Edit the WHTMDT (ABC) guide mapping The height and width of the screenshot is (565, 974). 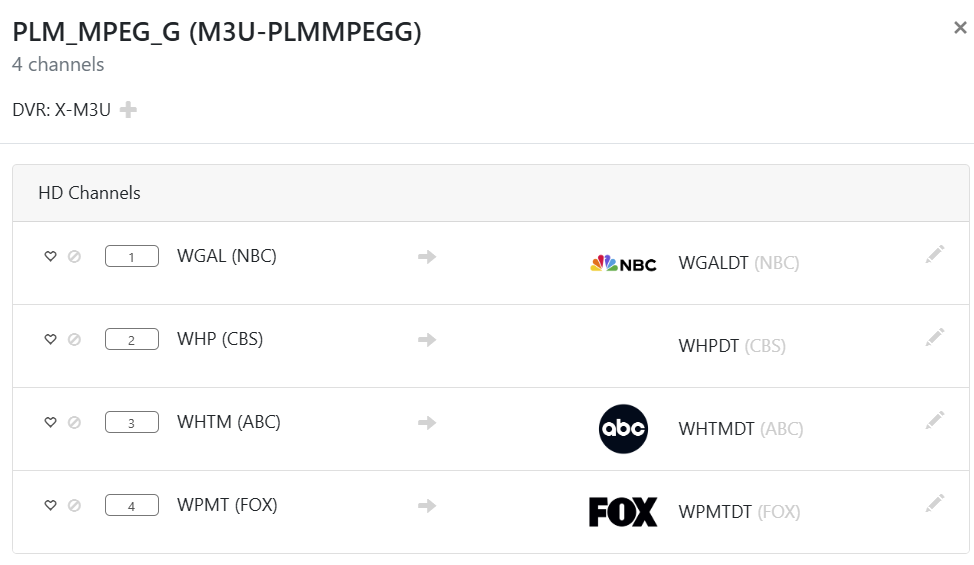[934, 421]
